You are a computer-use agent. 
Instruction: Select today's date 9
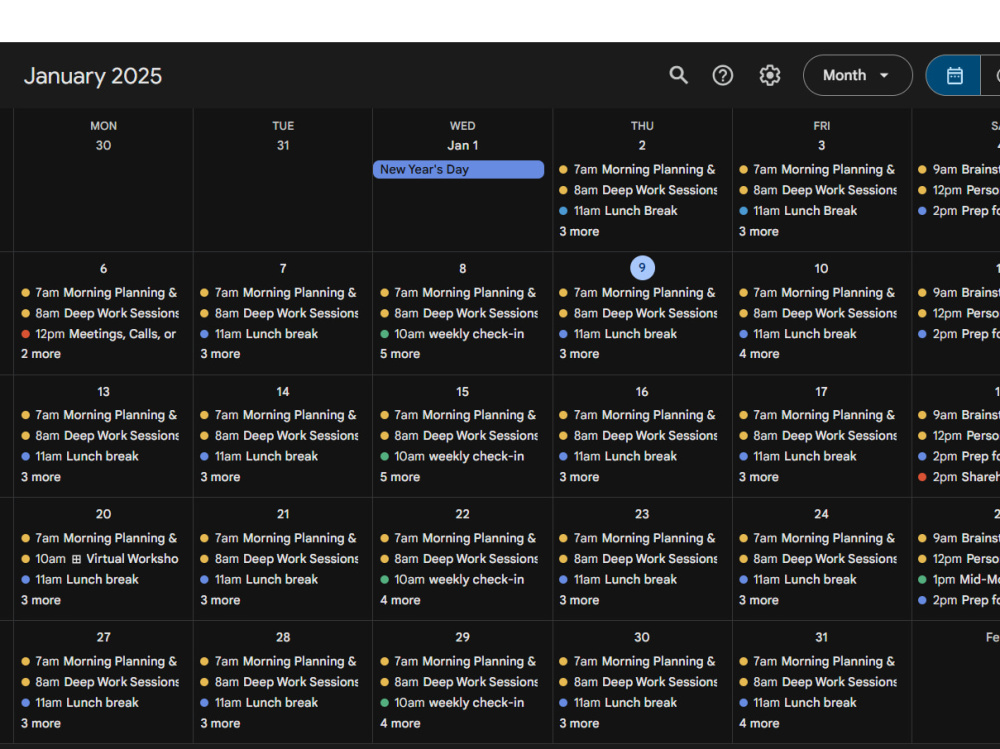642,268
